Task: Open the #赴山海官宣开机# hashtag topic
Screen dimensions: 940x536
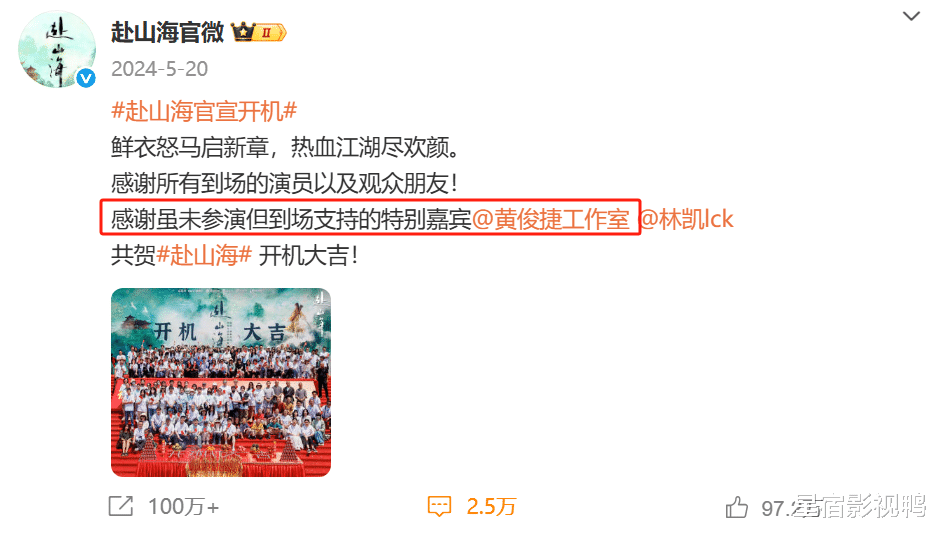Action: click(x=204, y=111)
